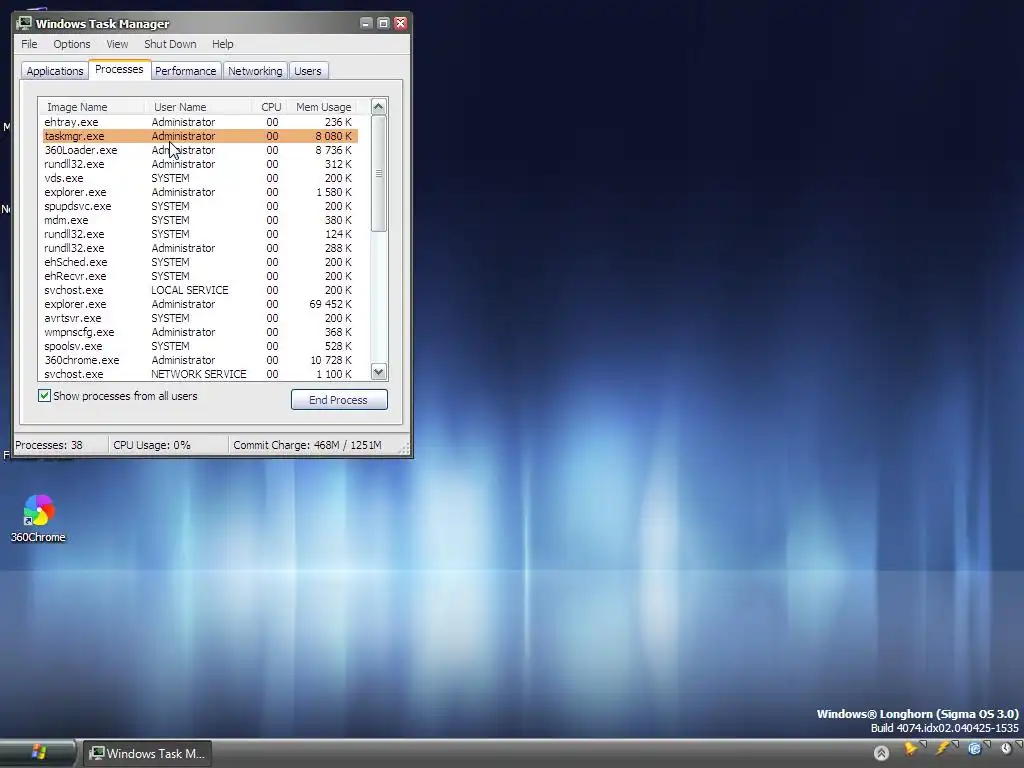Select rundll32.exe using 124 K memory

pyautogui.click(x=200, y=234)
